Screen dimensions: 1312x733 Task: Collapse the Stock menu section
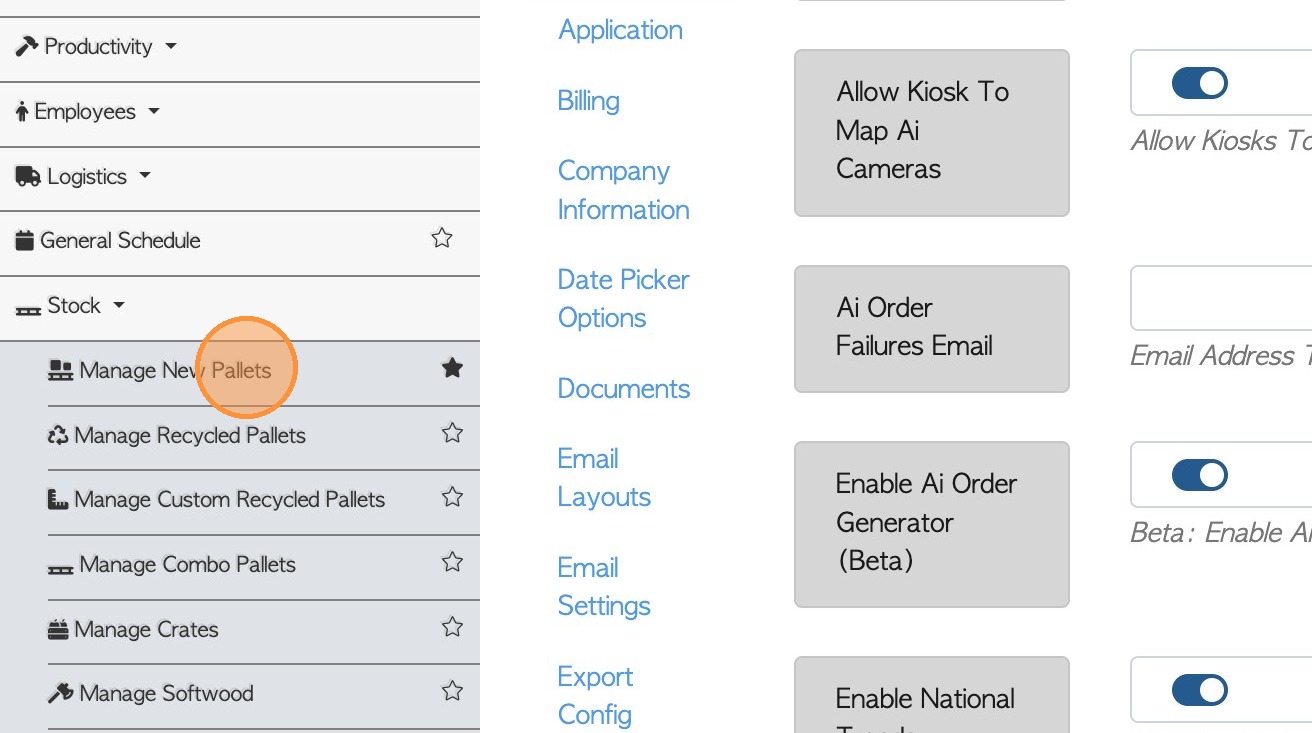(74, 306)
